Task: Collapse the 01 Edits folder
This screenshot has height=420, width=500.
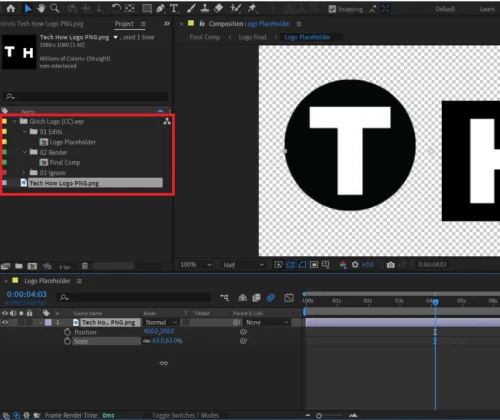Action: point(24,132)
